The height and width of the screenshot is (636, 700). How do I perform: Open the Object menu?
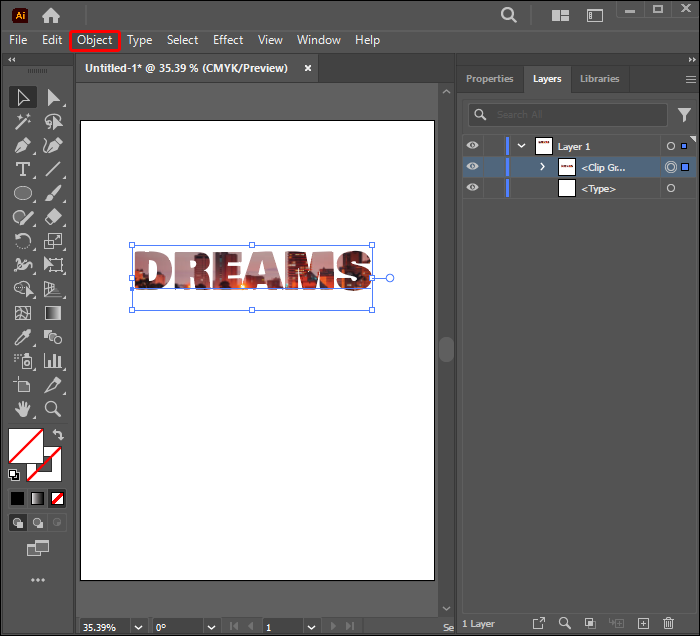tap(95, 40)
